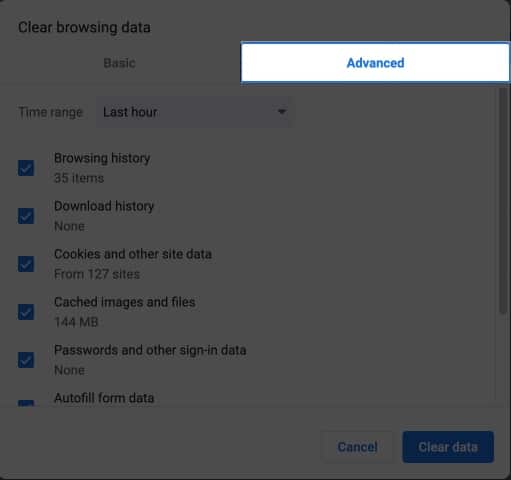Image resolution: width=511 pixels, height=480 pixels.
Task: Click the Passwords and other sign-in data label
Action: 150,350
